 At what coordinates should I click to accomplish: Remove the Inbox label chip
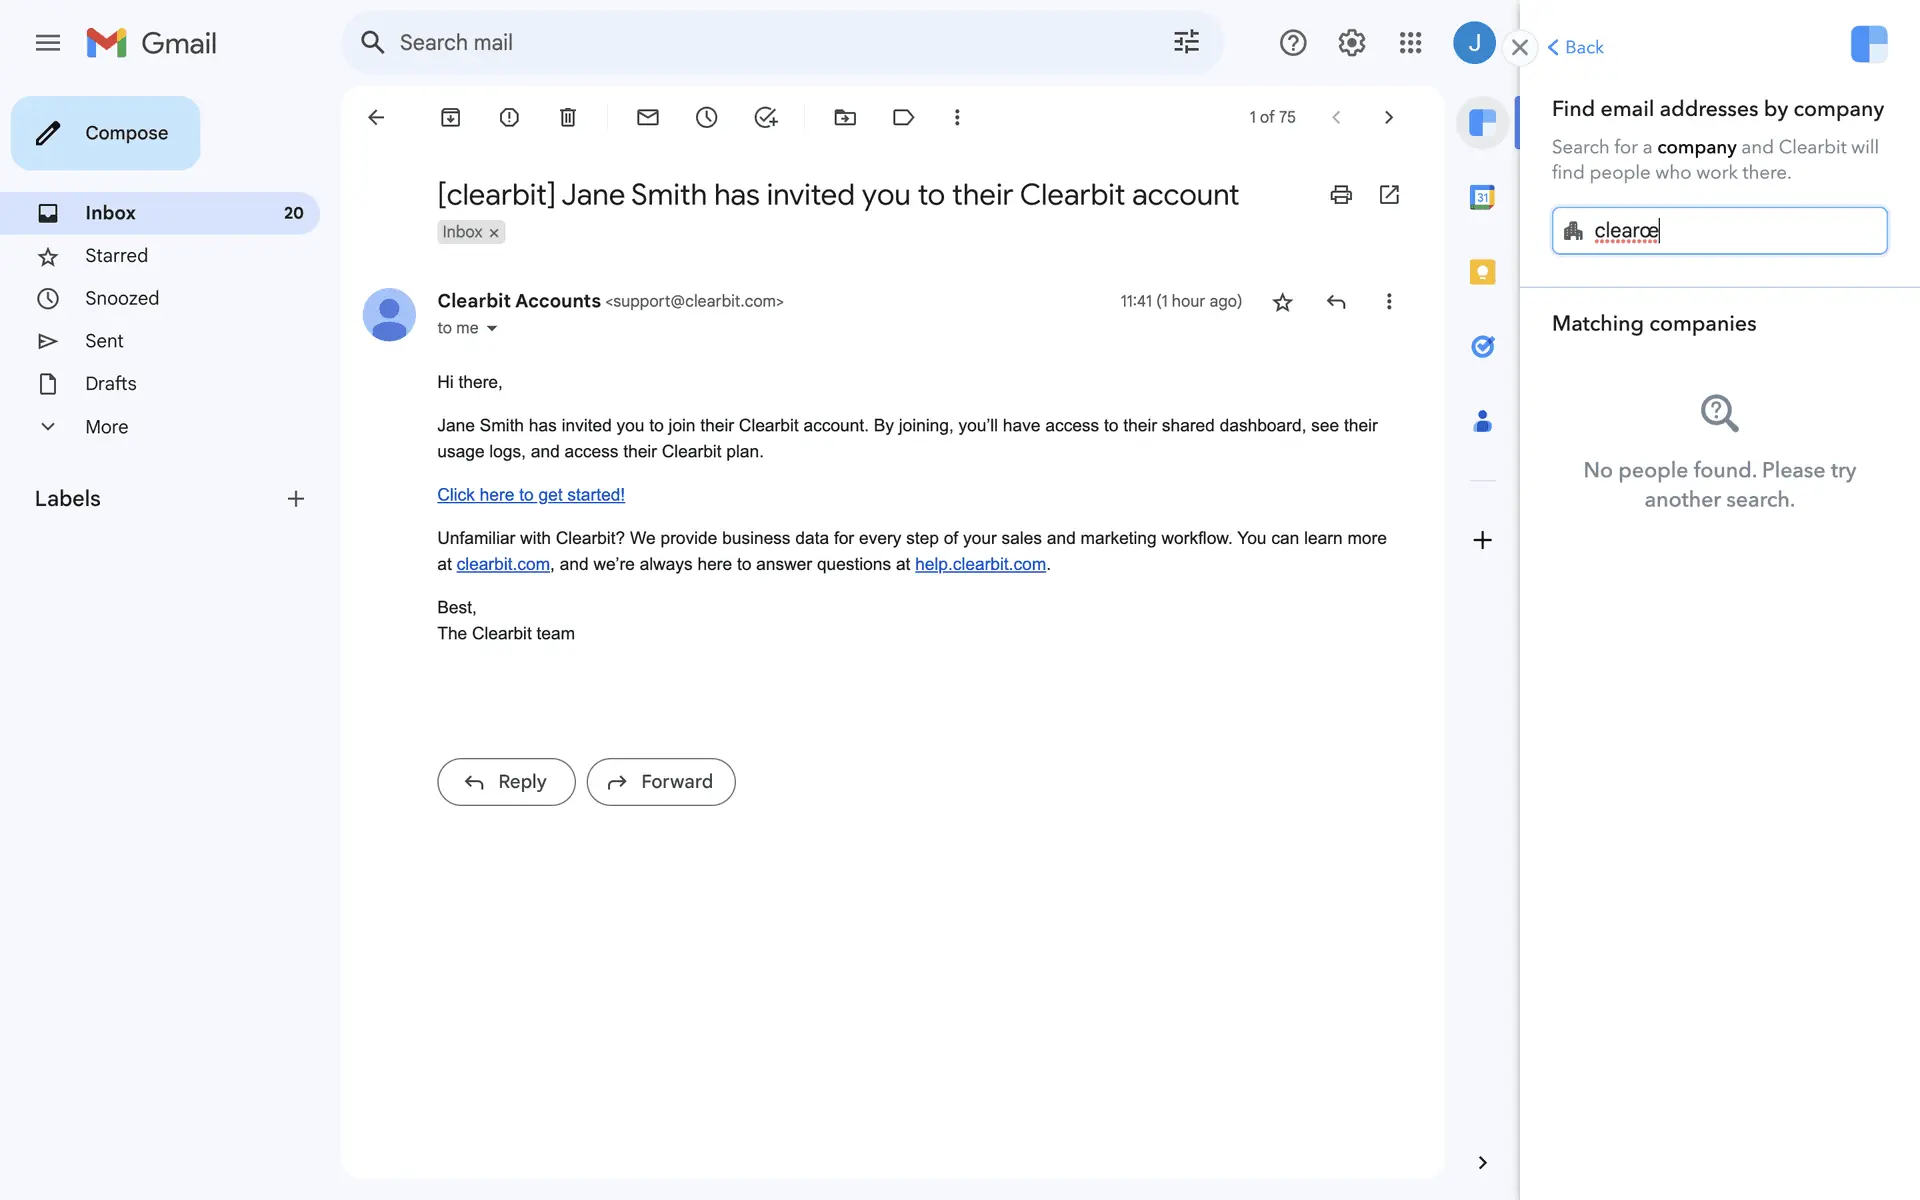pos(494,233)
